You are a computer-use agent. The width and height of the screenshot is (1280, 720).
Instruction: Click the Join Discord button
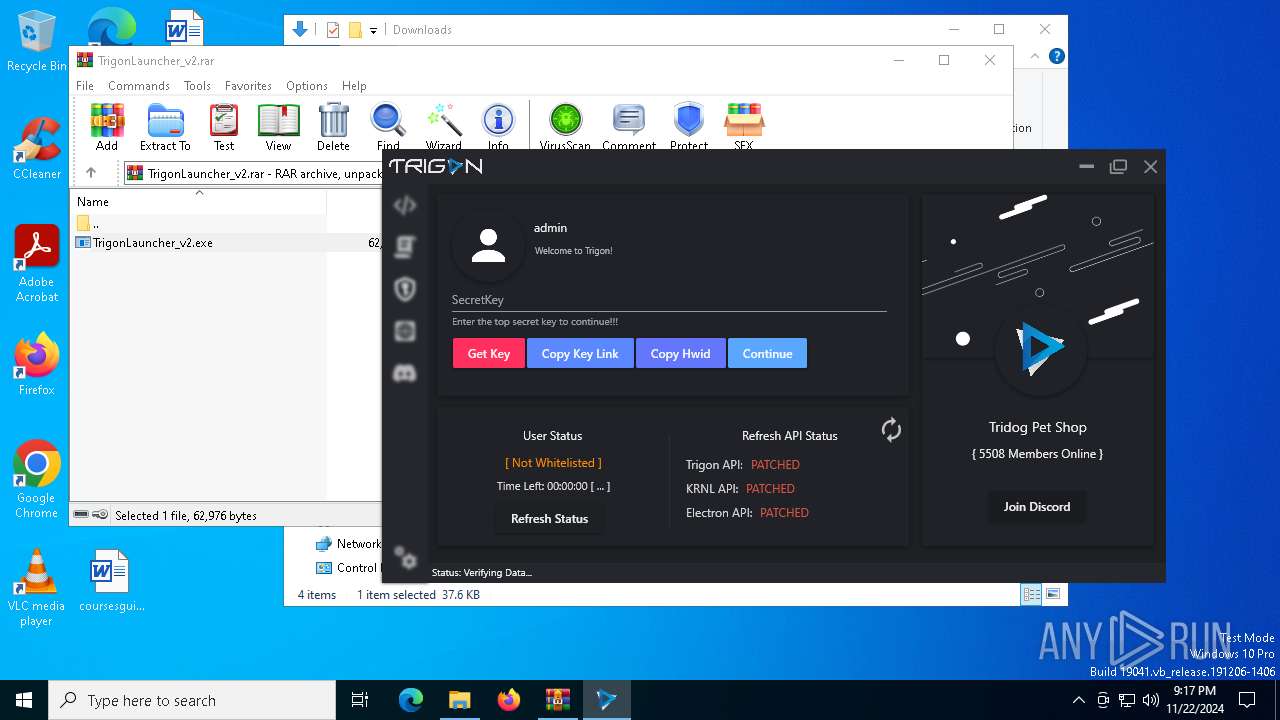point(1037,506)
